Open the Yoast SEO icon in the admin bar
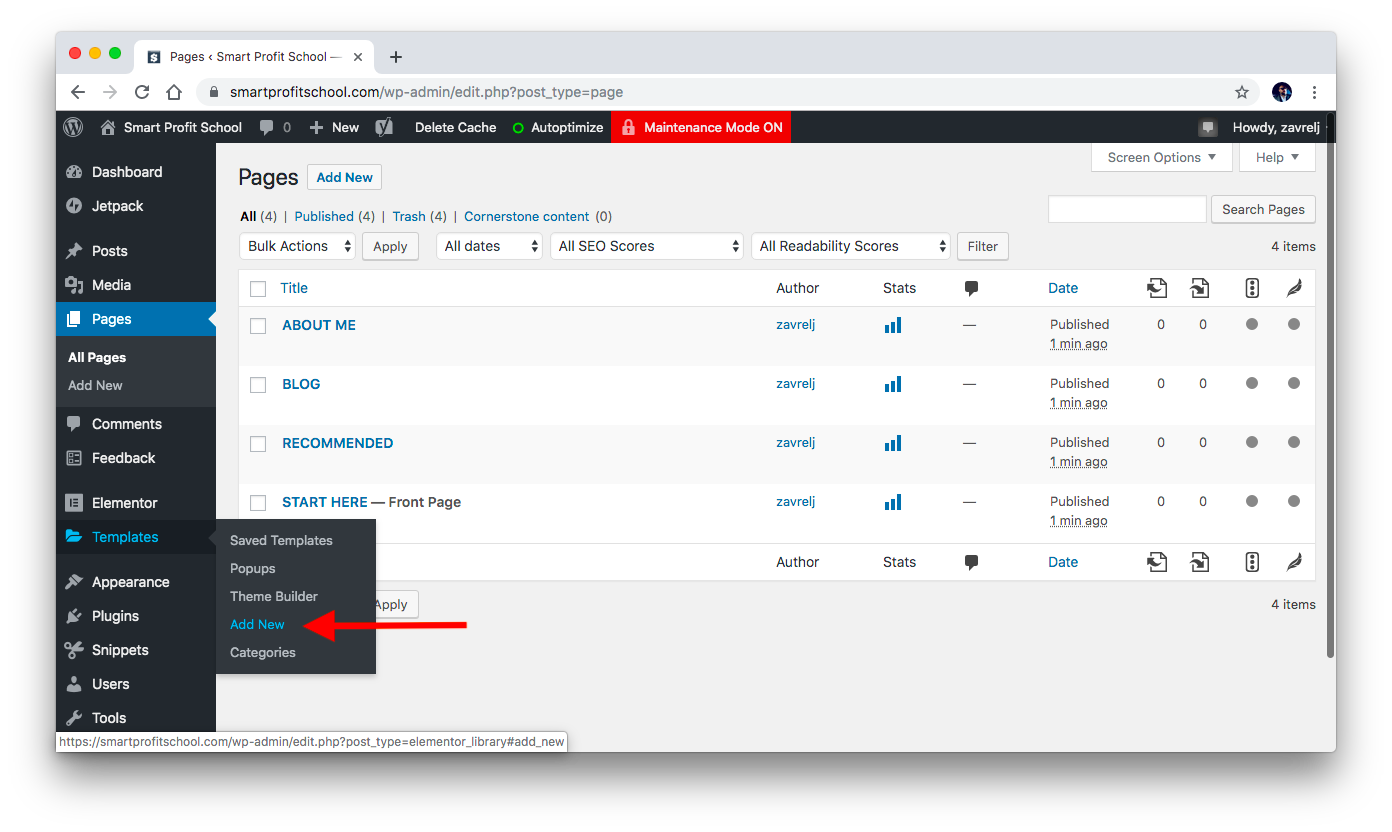1392x832 pixels. [x=383, y=127]
